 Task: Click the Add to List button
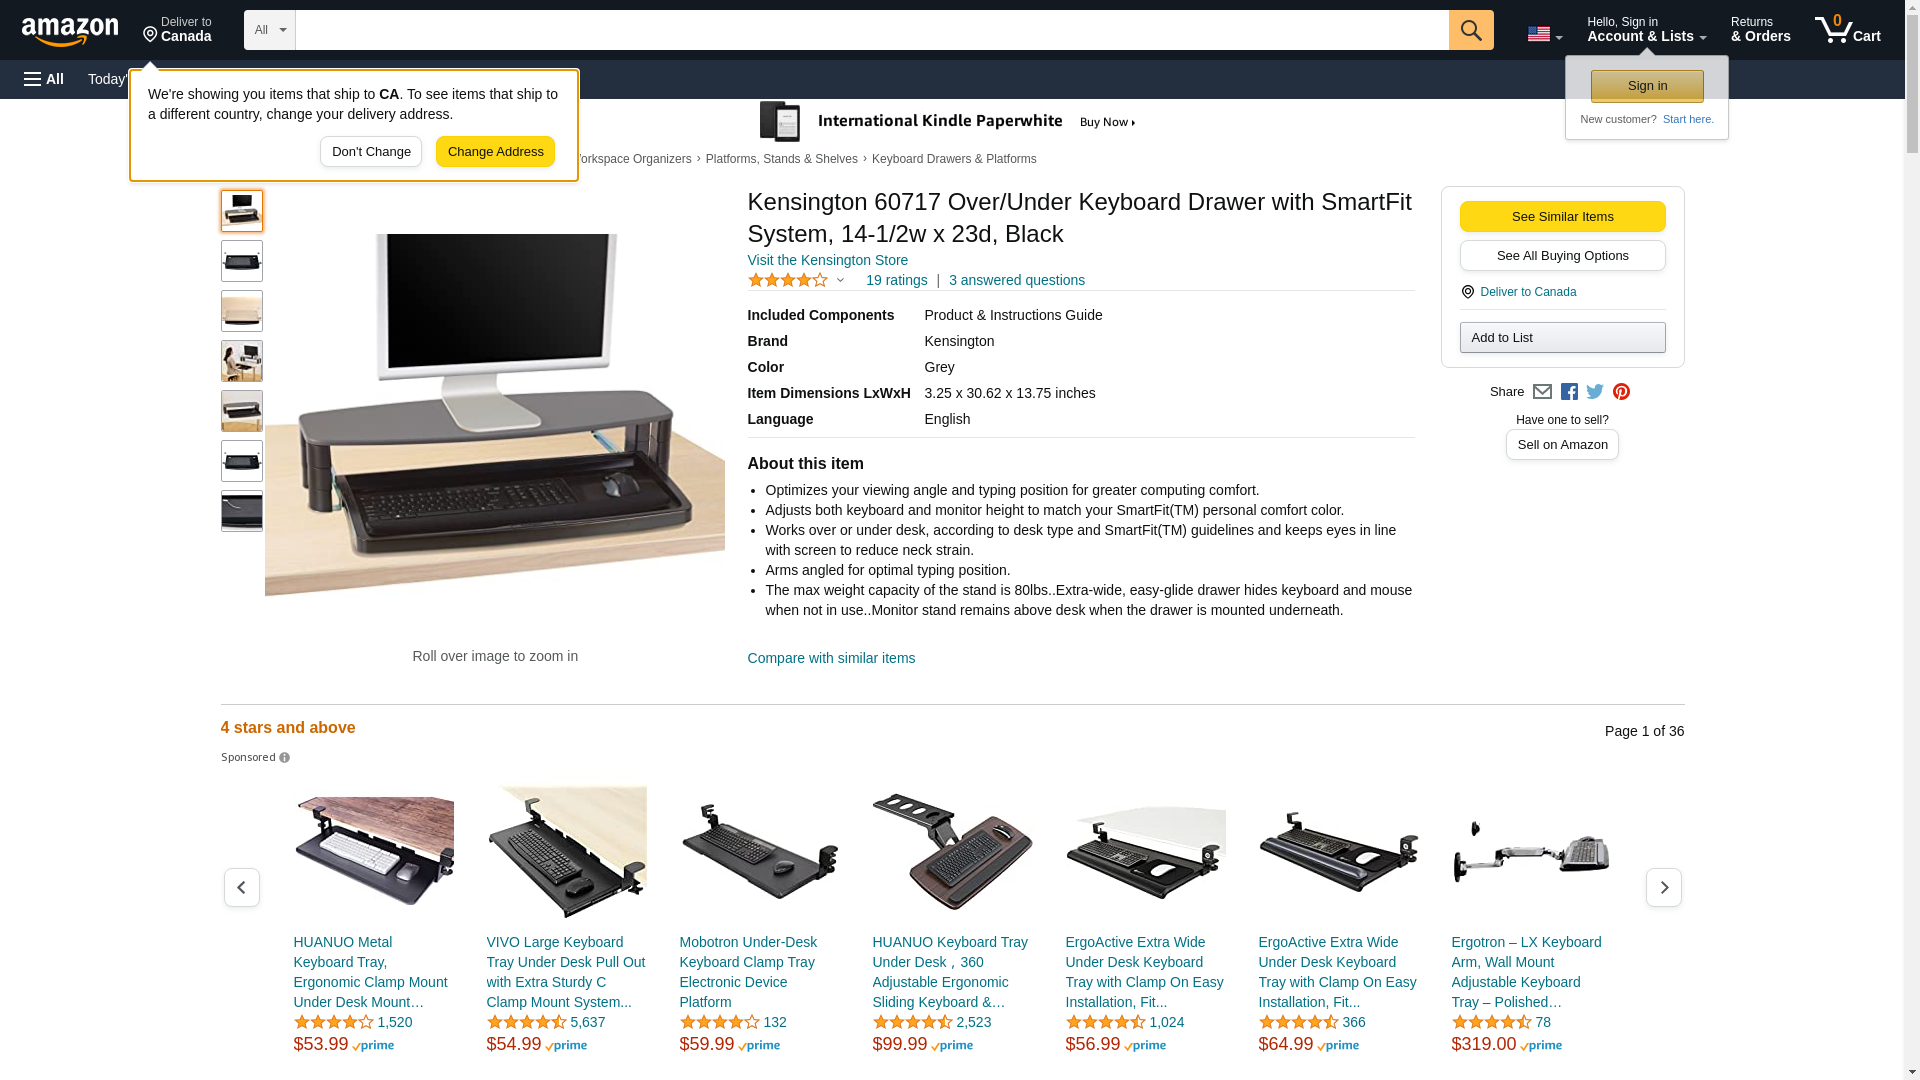[1562, 338]
